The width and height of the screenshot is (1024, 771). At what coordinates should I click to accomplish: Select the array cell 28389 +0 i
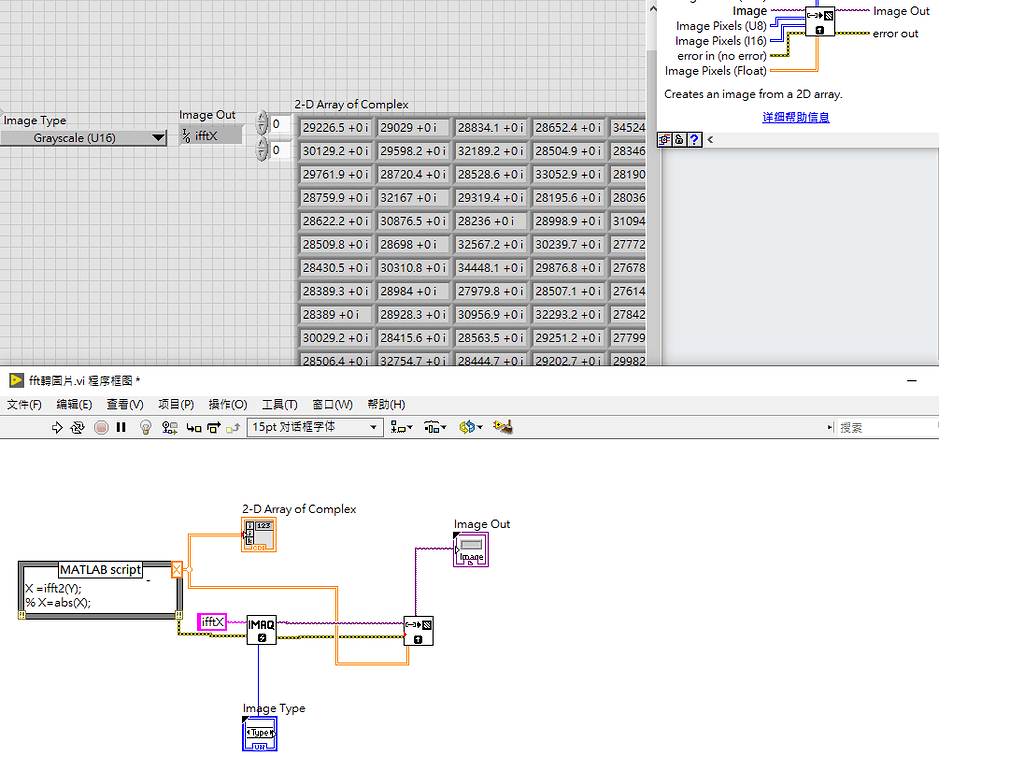click(335, 315)
